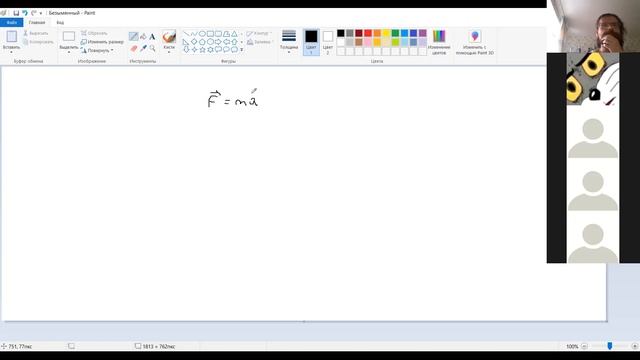Click the Redo arrow in title bar
Screen dimensions: 640x360
pyautogui.click(x=33, y=13)
